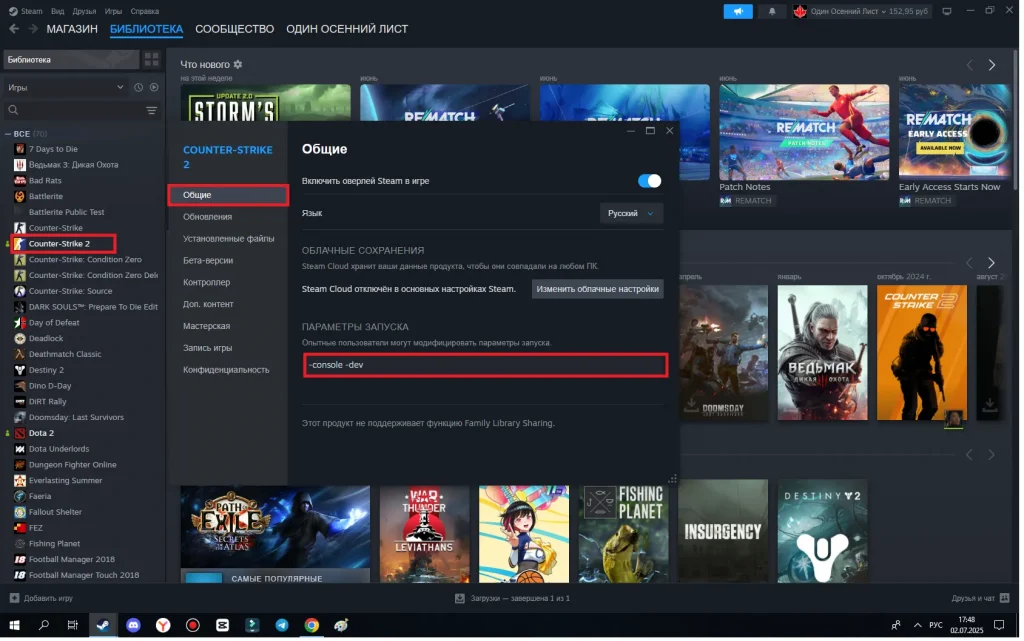Open Yandex Browser from the taskbar

163,625
